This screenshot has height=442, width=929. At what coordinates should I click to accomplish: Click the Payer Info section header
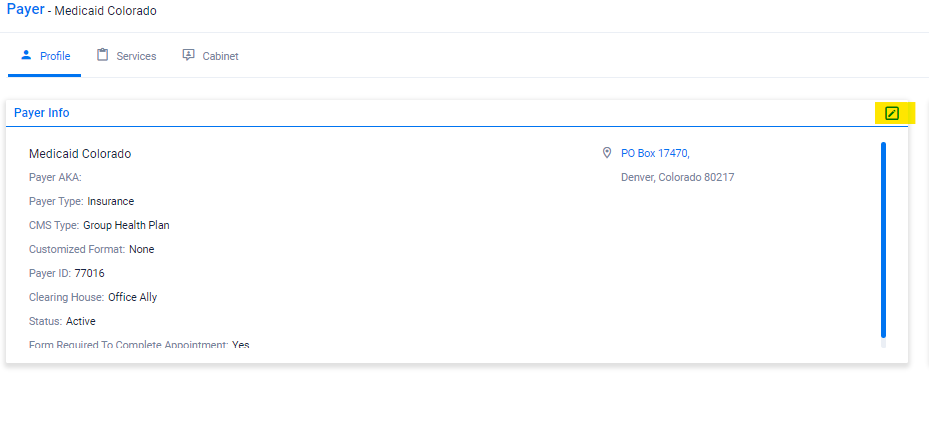click(42, 113)
